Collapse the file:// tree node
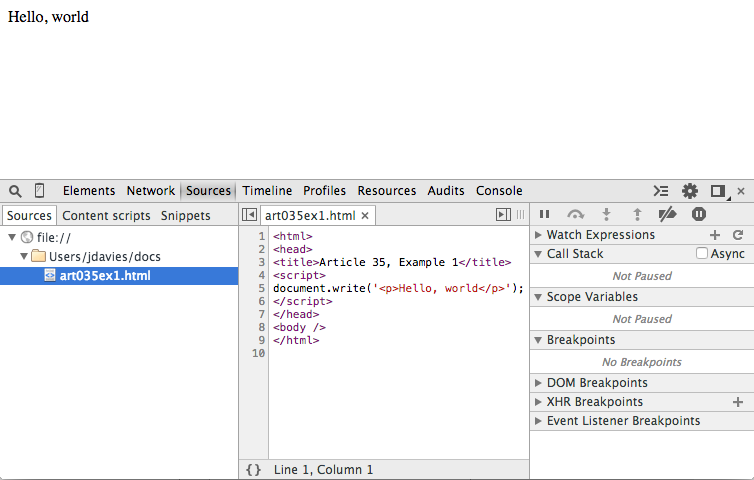The image size is (754, 480). coord(13,237)
